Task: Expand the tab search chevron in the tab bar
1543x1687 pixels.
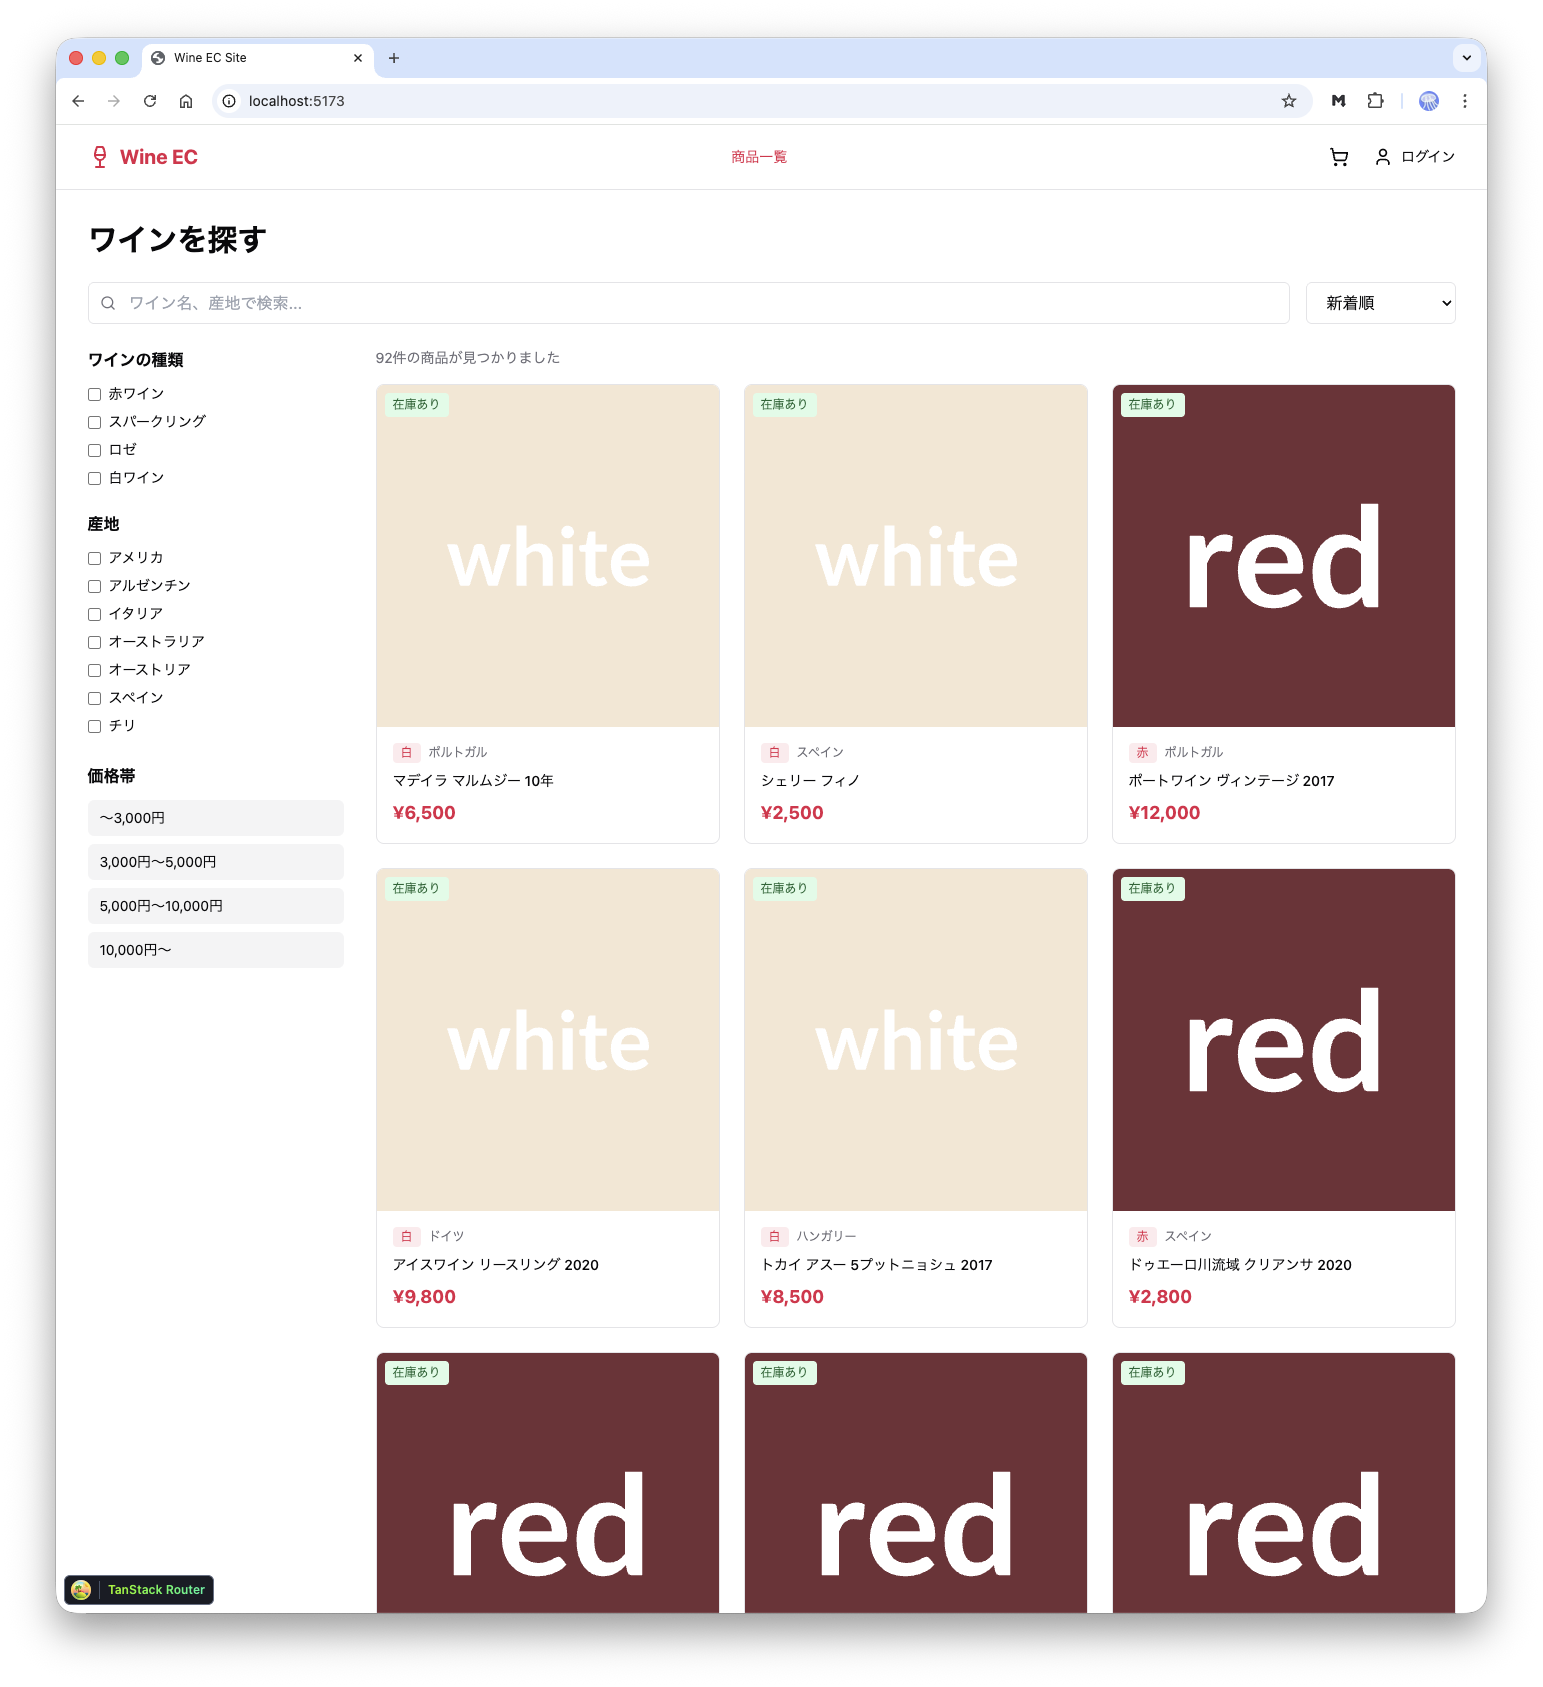Action: [1466, 58]
